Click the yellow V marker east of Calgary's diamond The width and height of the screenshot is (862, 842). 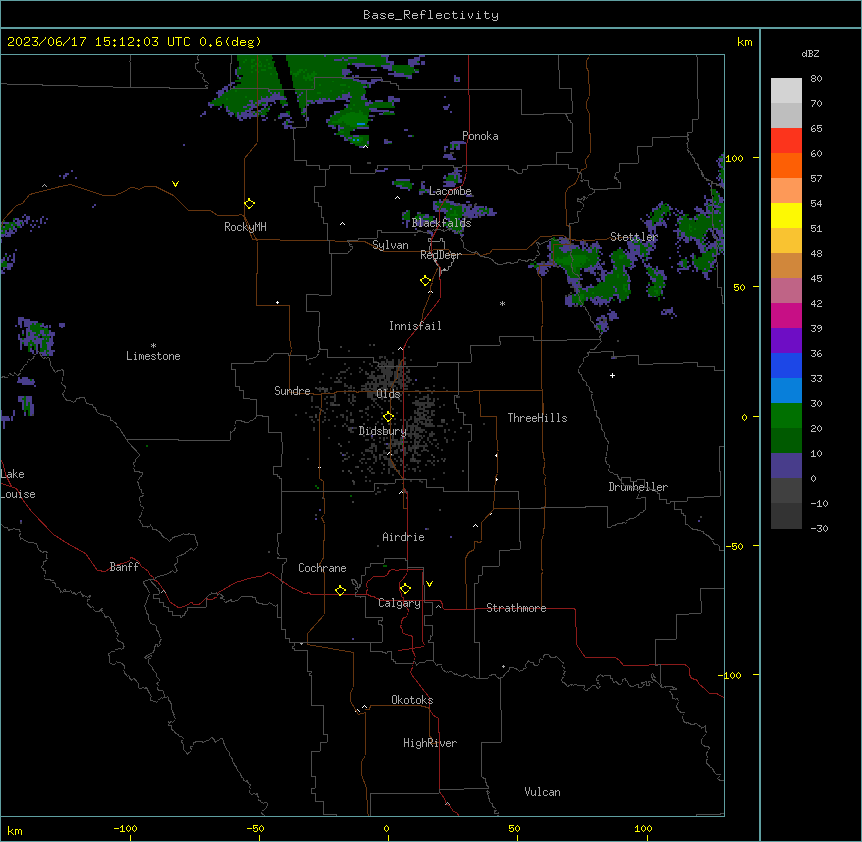(429, 584)
